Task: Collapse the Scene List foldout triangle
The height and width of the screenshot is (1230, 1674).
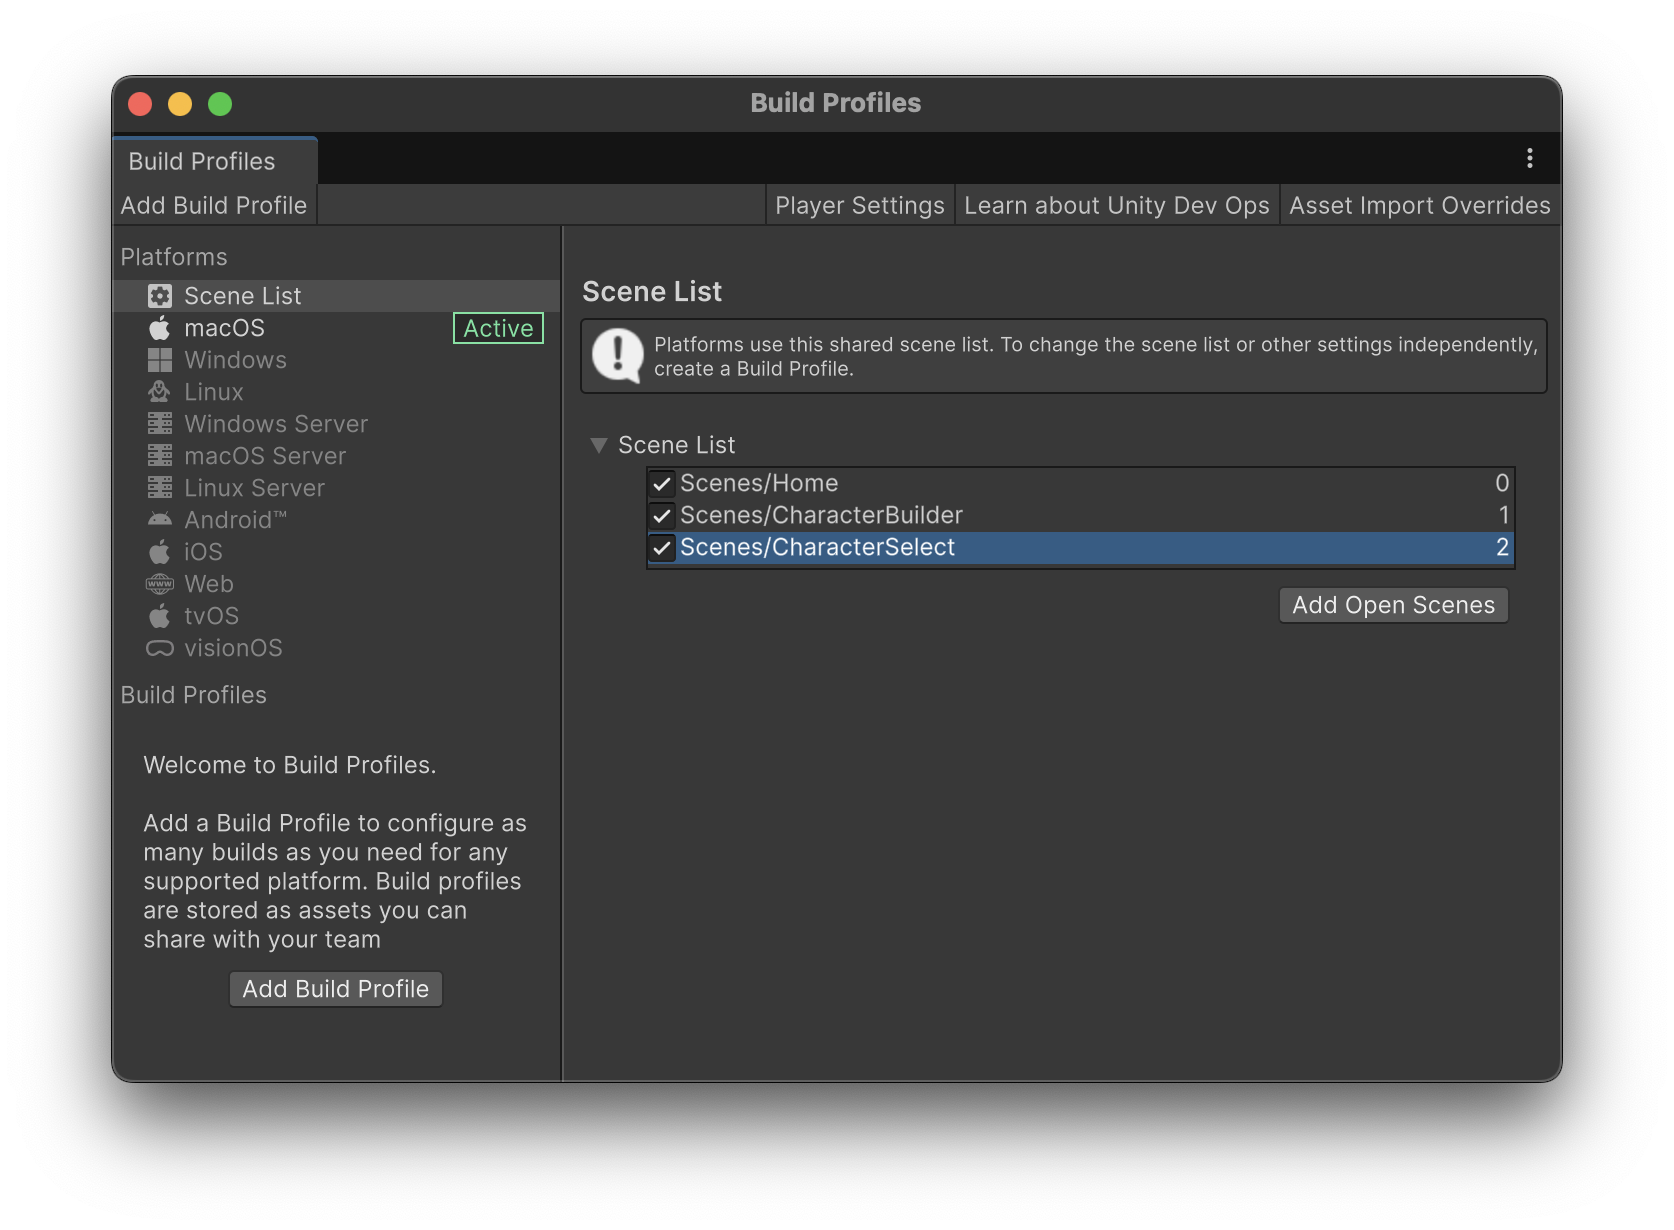Action: coord(599,445)
